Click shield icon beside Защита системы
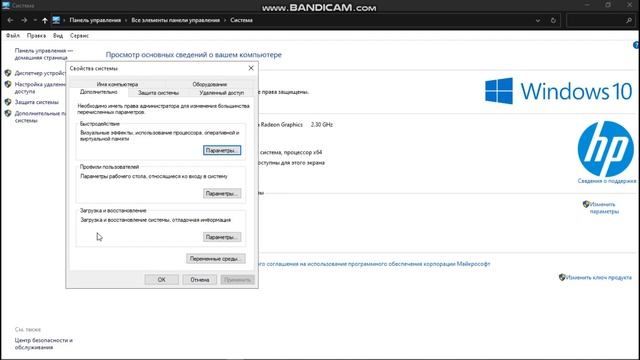The width and height of the screenshot is (640, 360). (x=8, y=102)
